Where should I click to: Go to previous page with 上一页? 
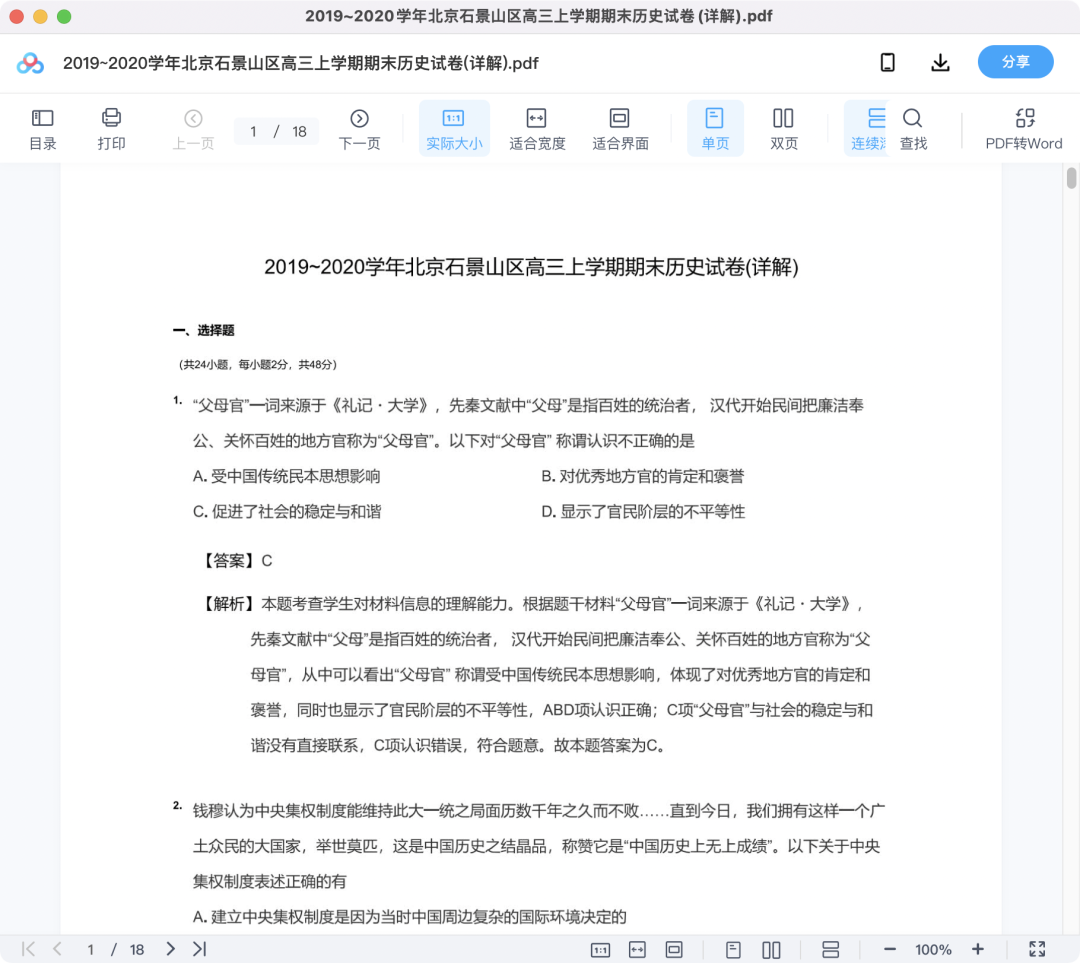193,129
